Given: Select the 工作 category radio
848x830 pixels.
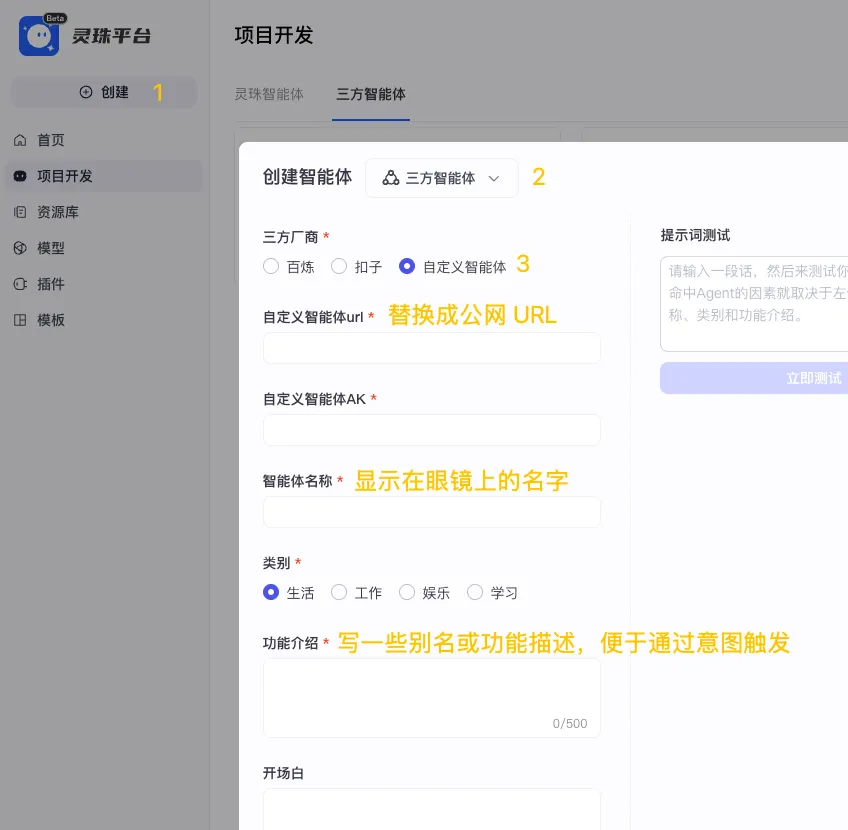Looking at the screenshot, I should point(339,592).
